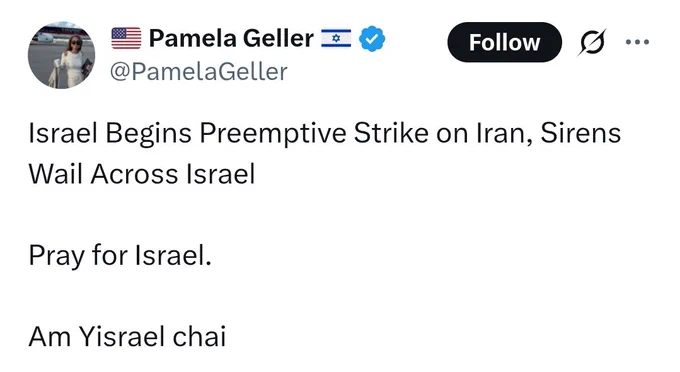Click the word 'Wail' in the second line
Screen dimensions: 680x372
click(x=56, y=174)
